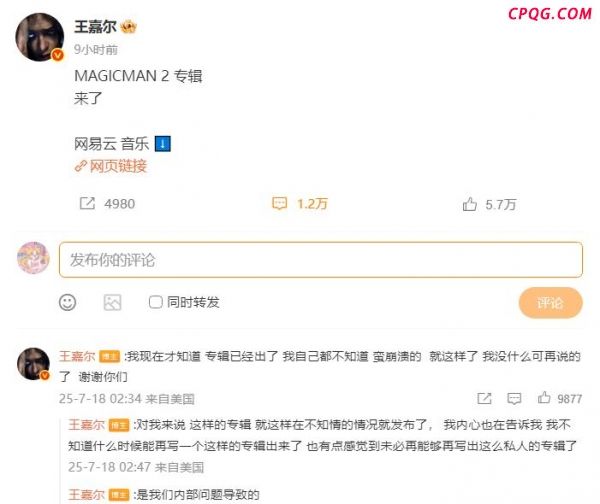Viewport: 600px width, 504px height.
Task: Click the blue down-arrow emoji after 网易云 音乐
Action: (163, 144)
